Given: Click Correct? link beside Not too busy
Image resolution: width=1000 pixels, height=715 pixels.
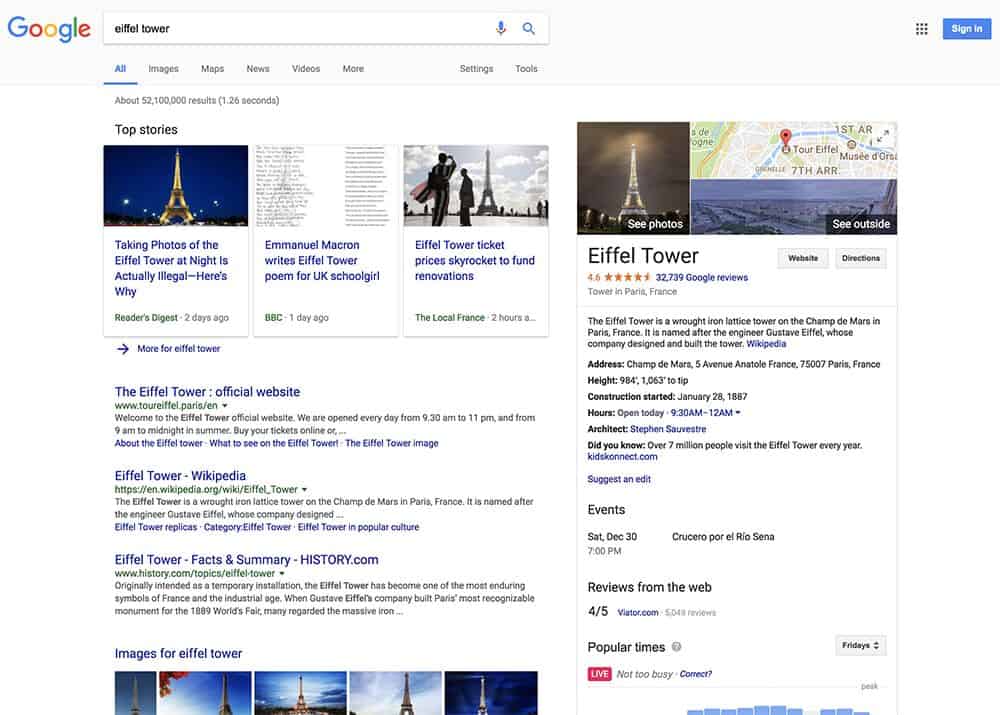Looking at the screenshot, I should click(x=695, y=674).
